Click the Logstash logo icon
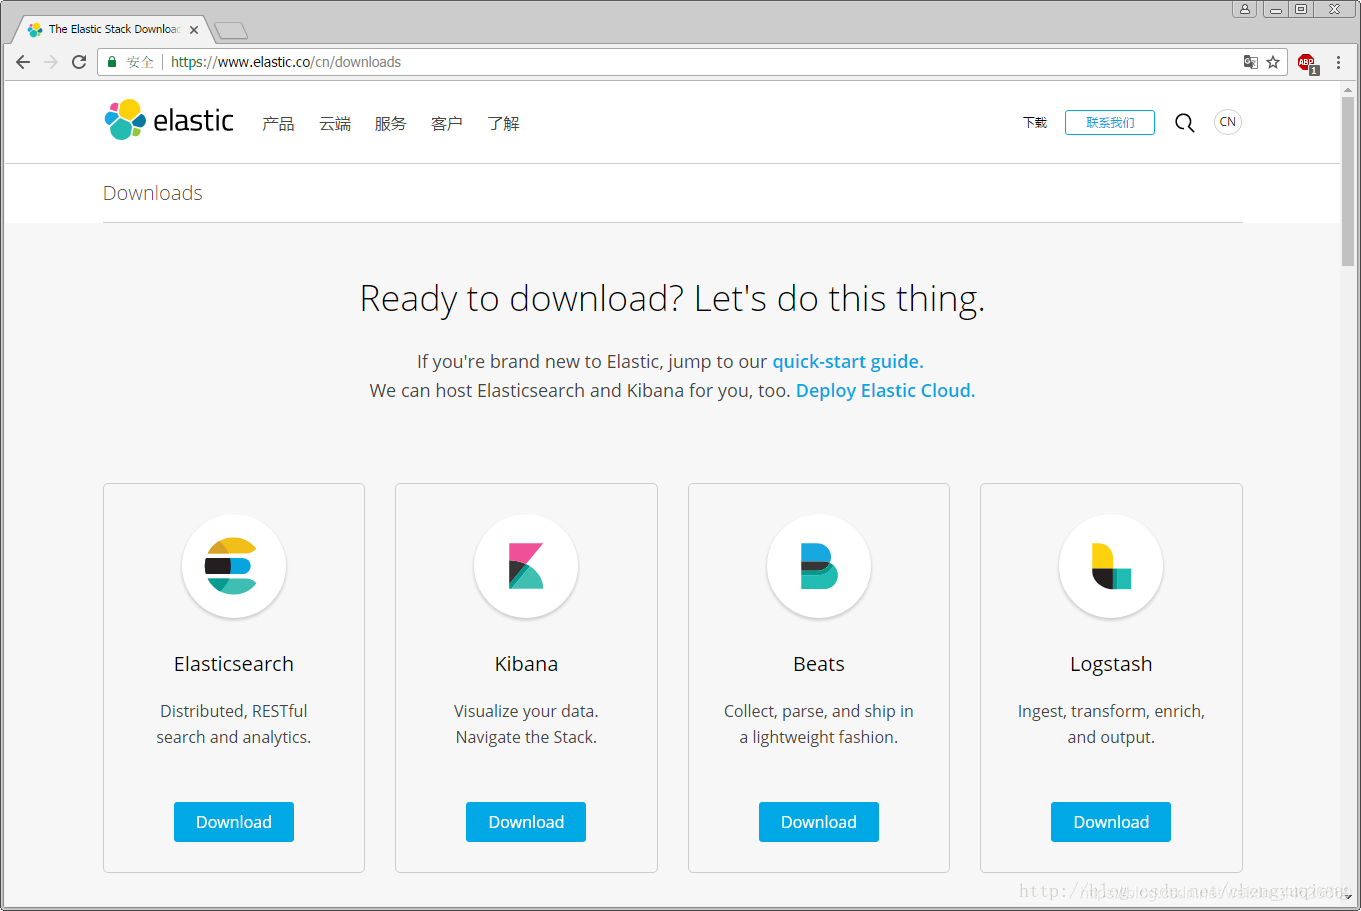Screen dimensions: 1361x911 tap(1111, 566)
